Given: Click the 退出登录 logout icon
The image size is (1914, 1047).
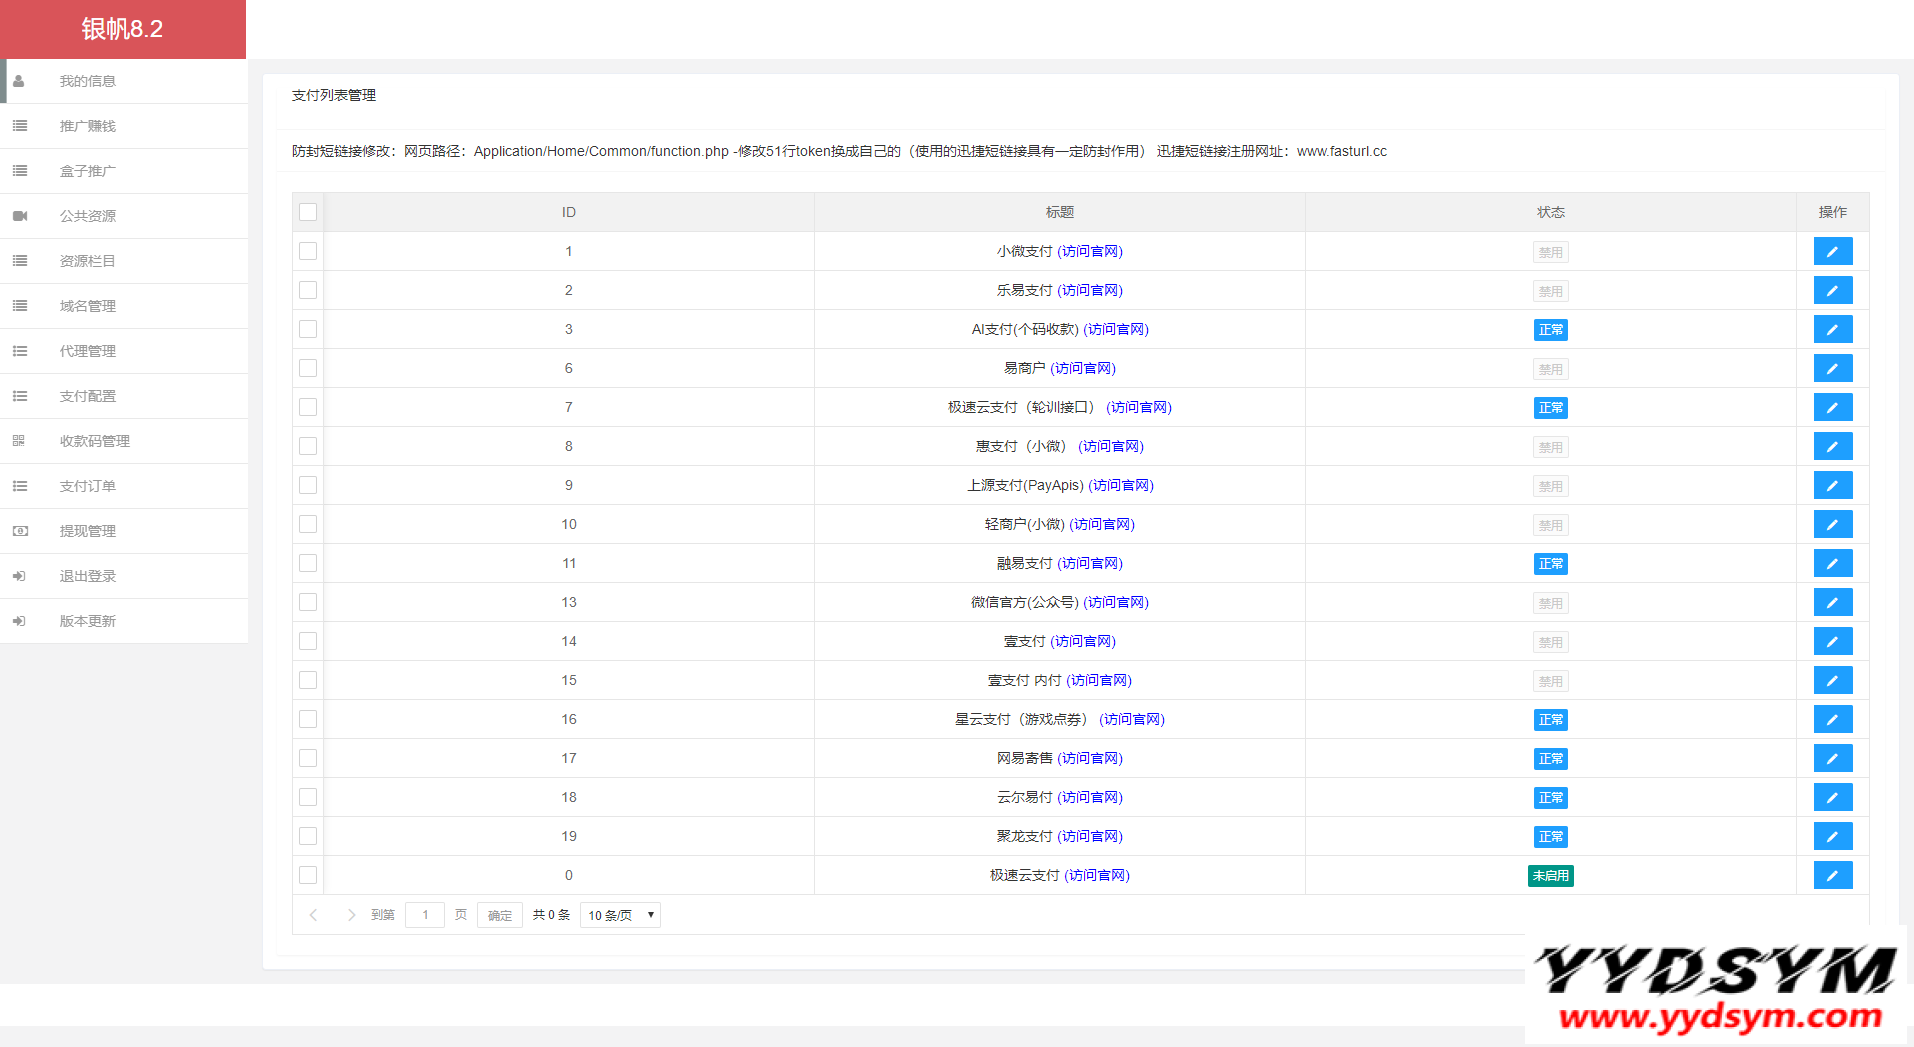Looking at the screenshot, I should pyautogui.click(x=19, y=576).
